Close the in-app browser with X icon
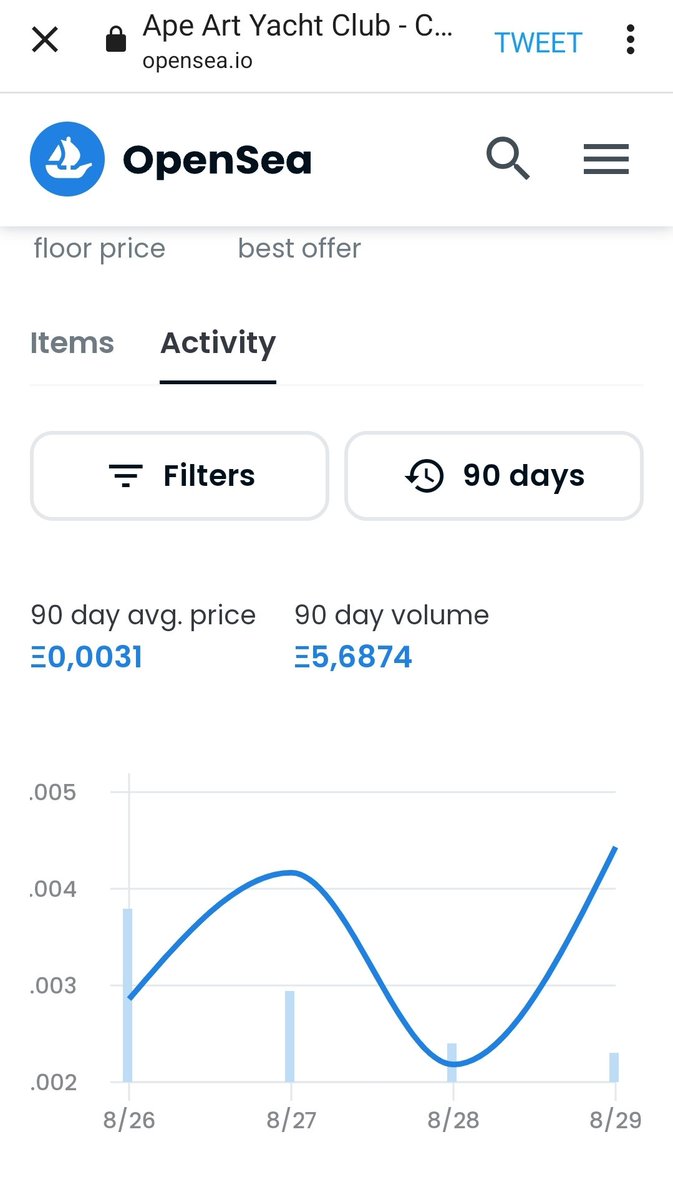The height and width of the screenshot is (1200, 673). coord(45,40)
